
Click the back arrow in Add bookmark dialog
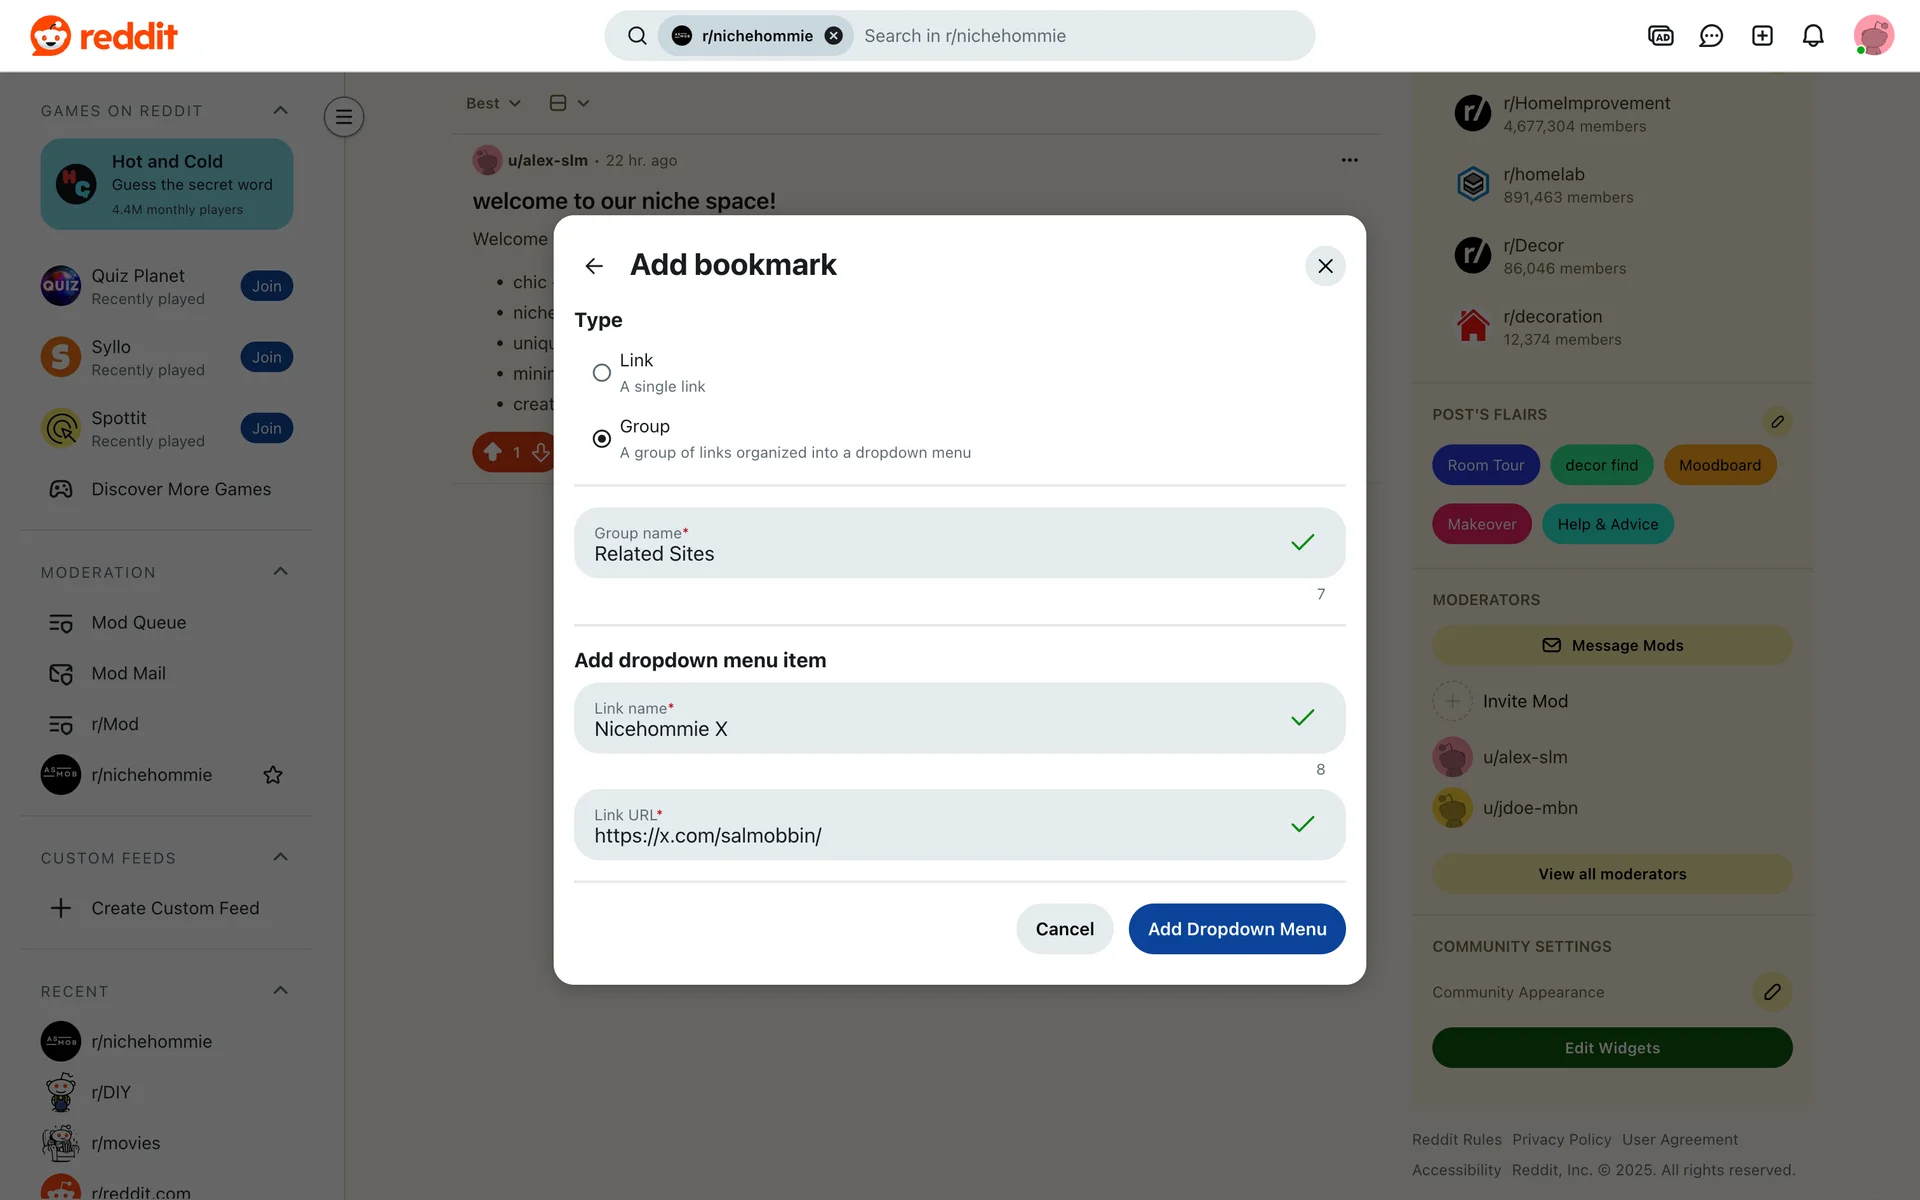pyautogui.click(x=594, y=266)
